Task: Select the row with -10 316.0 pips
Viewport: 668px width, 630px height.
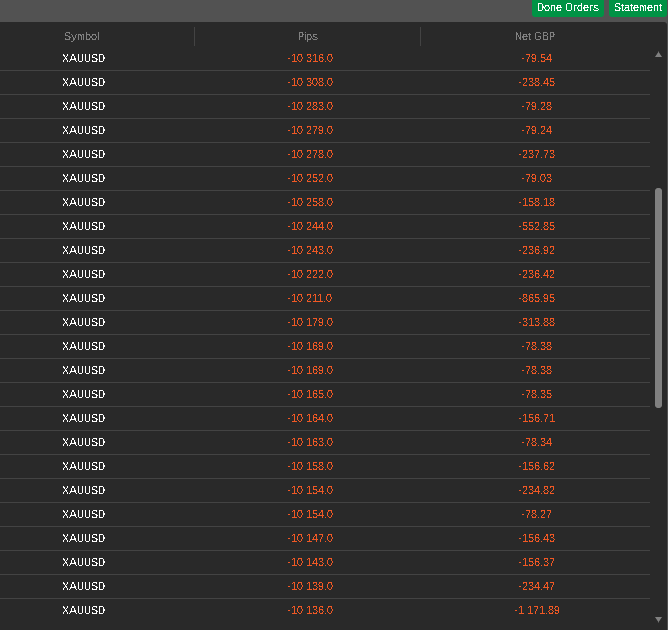Action: (325, 58)
